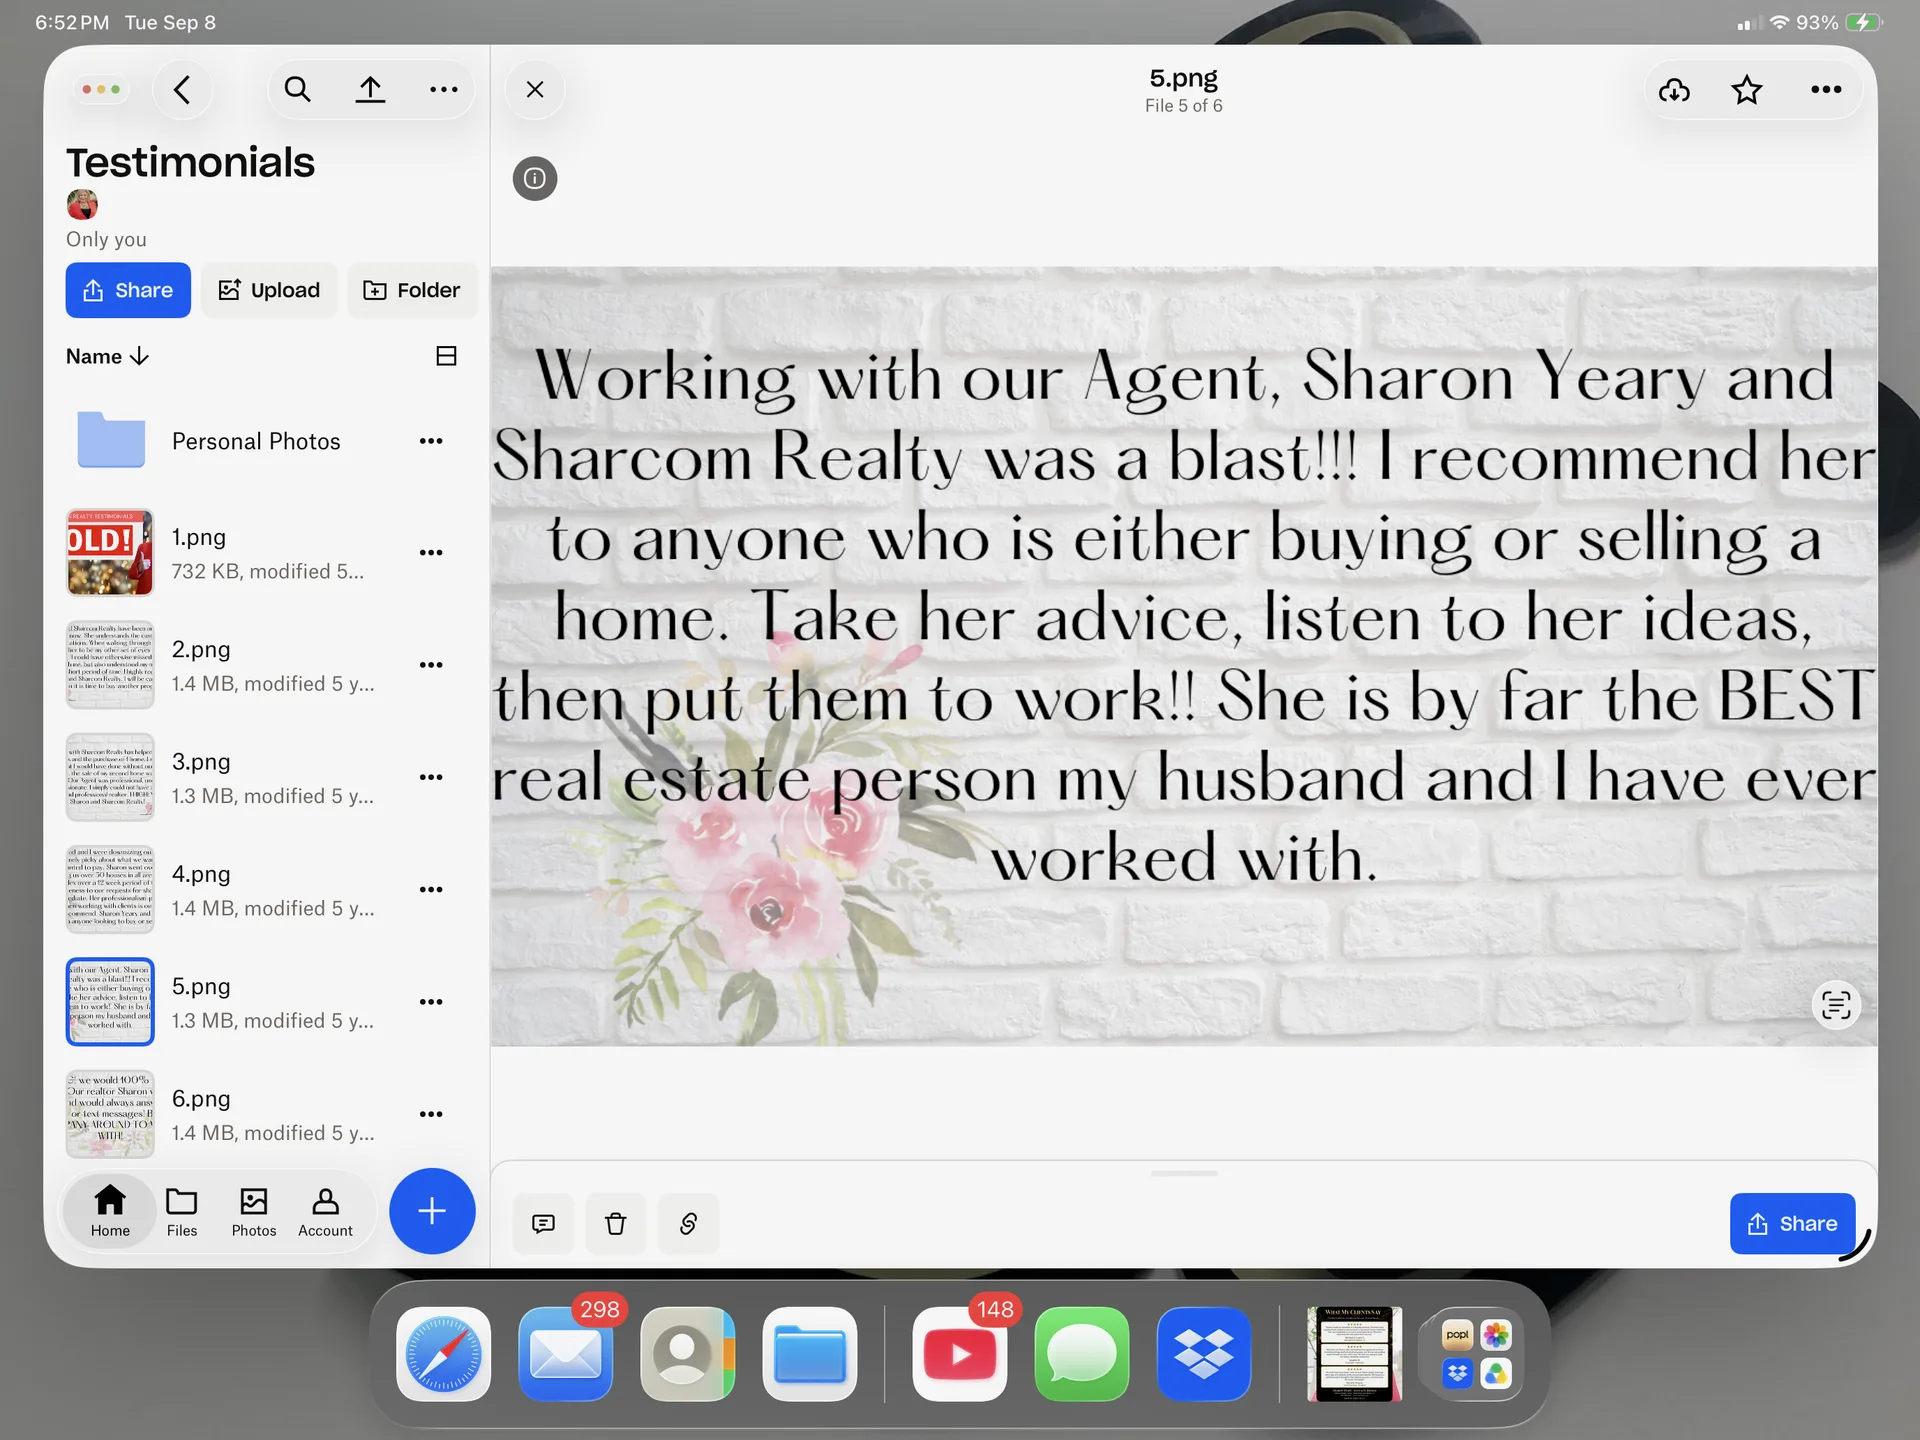Delete 5.png with trash icon

coord(616,1223)
